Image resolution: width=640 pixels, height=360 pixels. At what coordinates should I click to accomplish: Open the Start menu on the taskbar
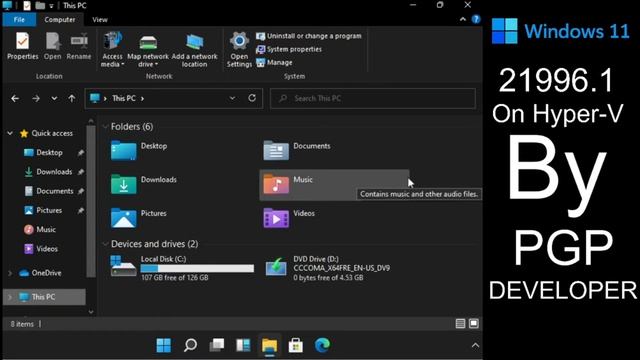tap(164, 345)
